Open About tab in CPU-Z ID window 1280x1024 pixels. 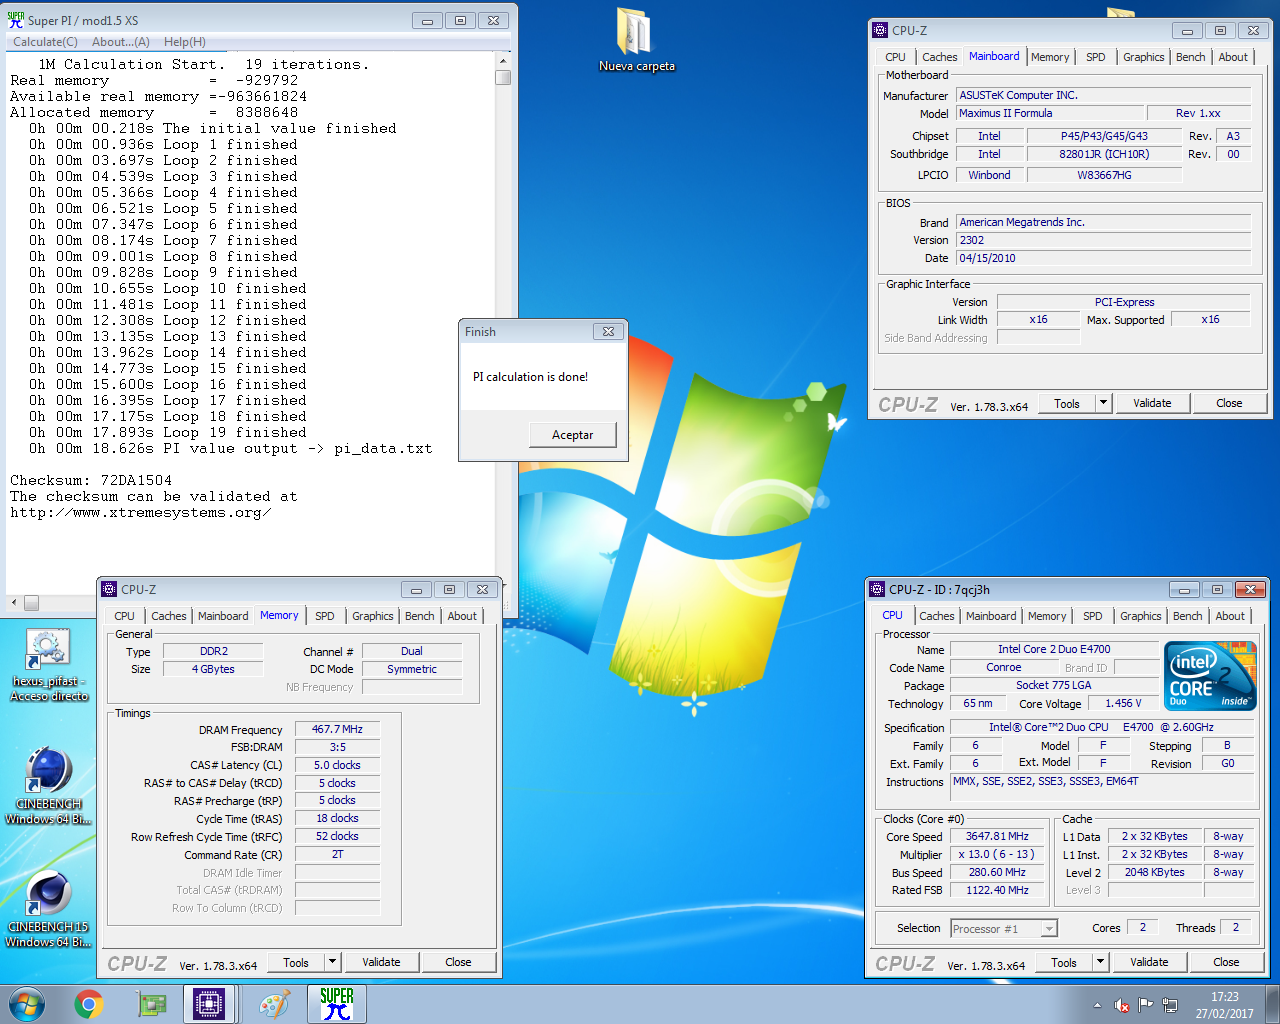[x=1230, y=616]
